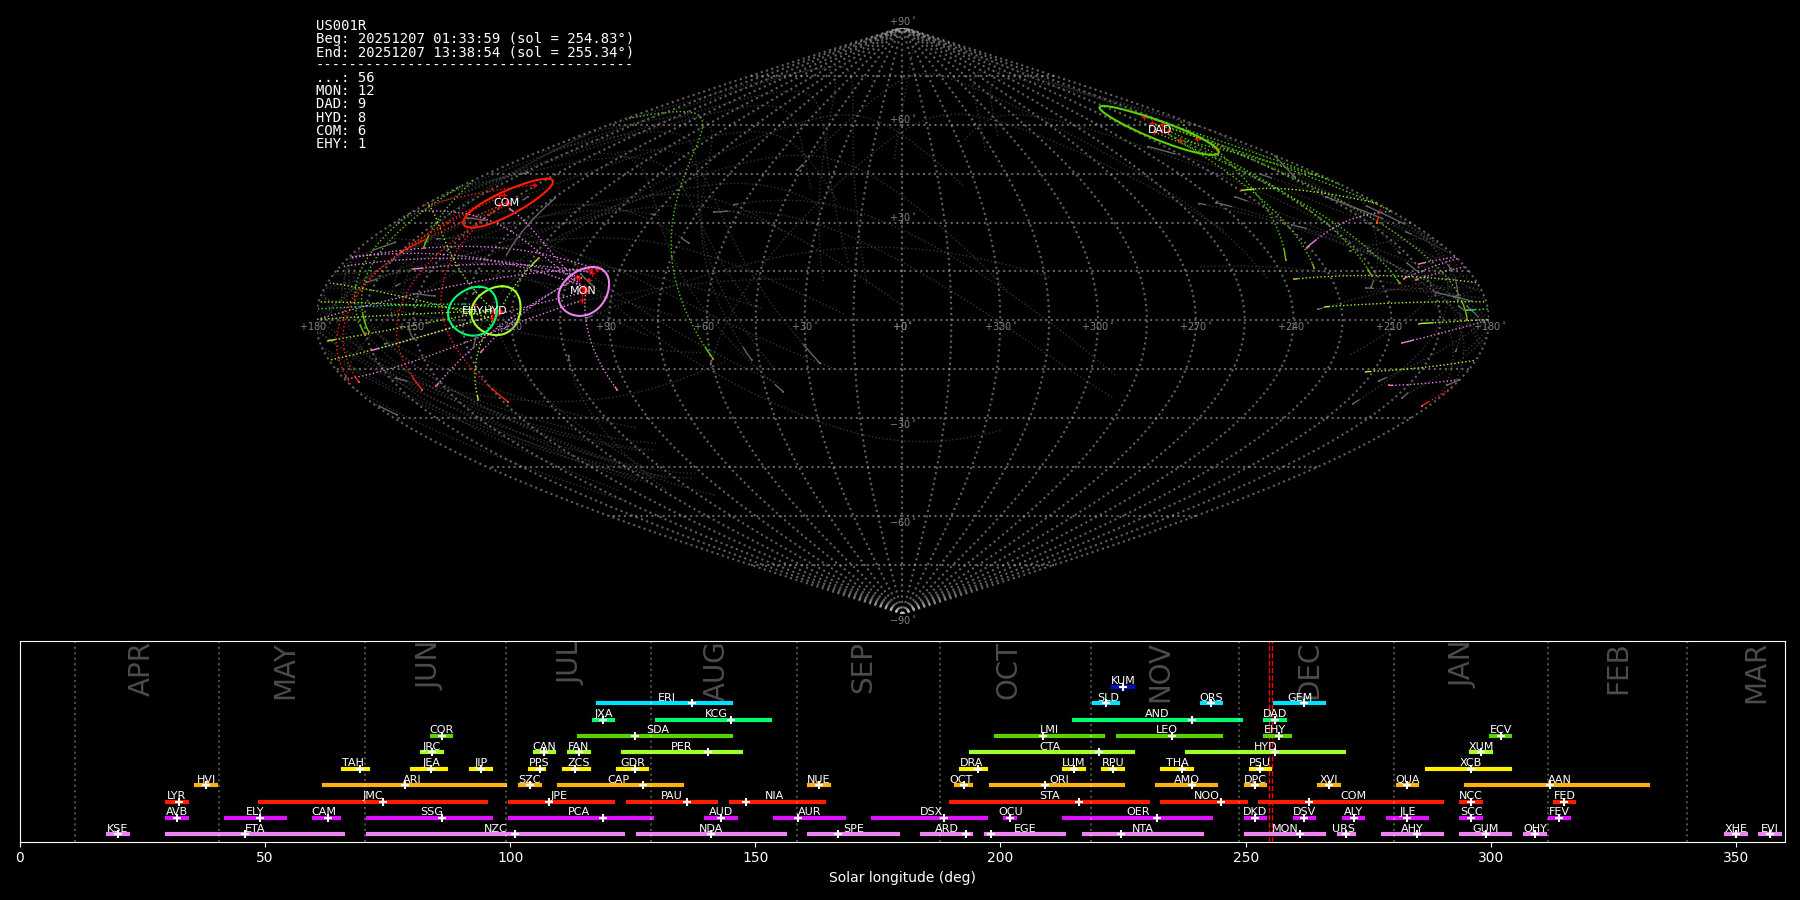Select the PER shower bar in timeline
Viewport: 1800px width, 900px height.
[682, 752]
